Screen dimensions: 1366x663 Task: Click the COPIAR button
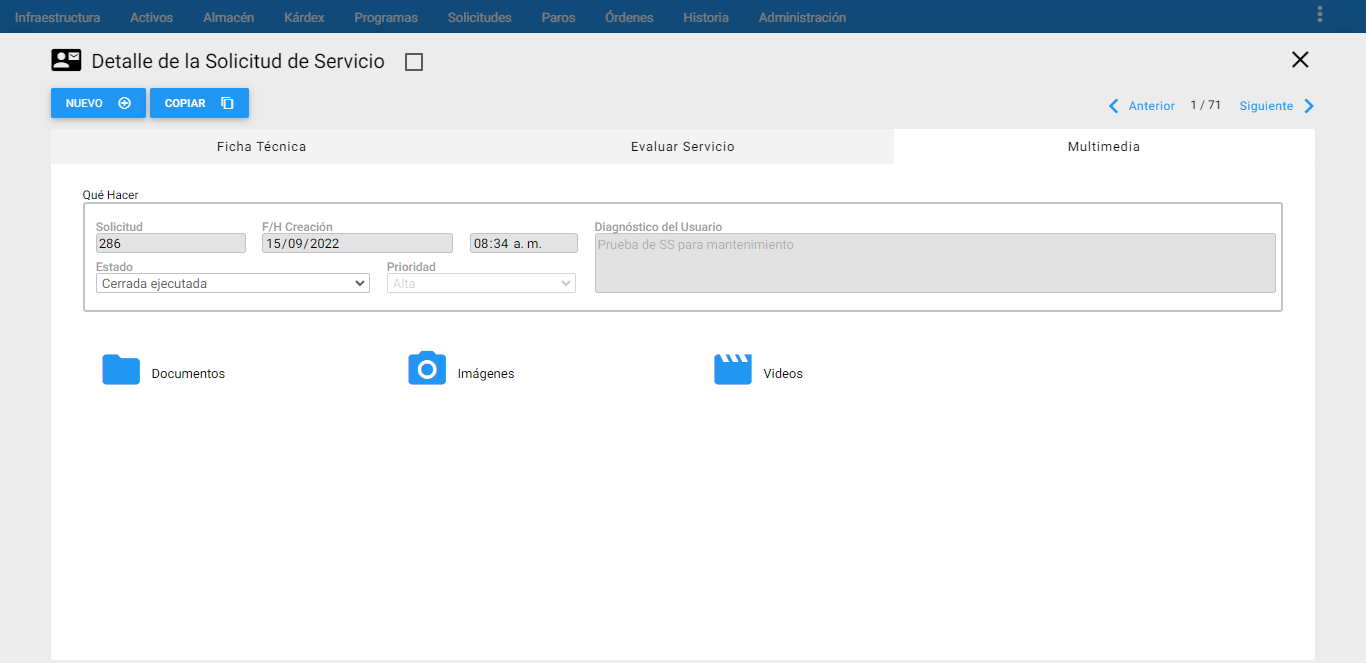click(199, 103)
